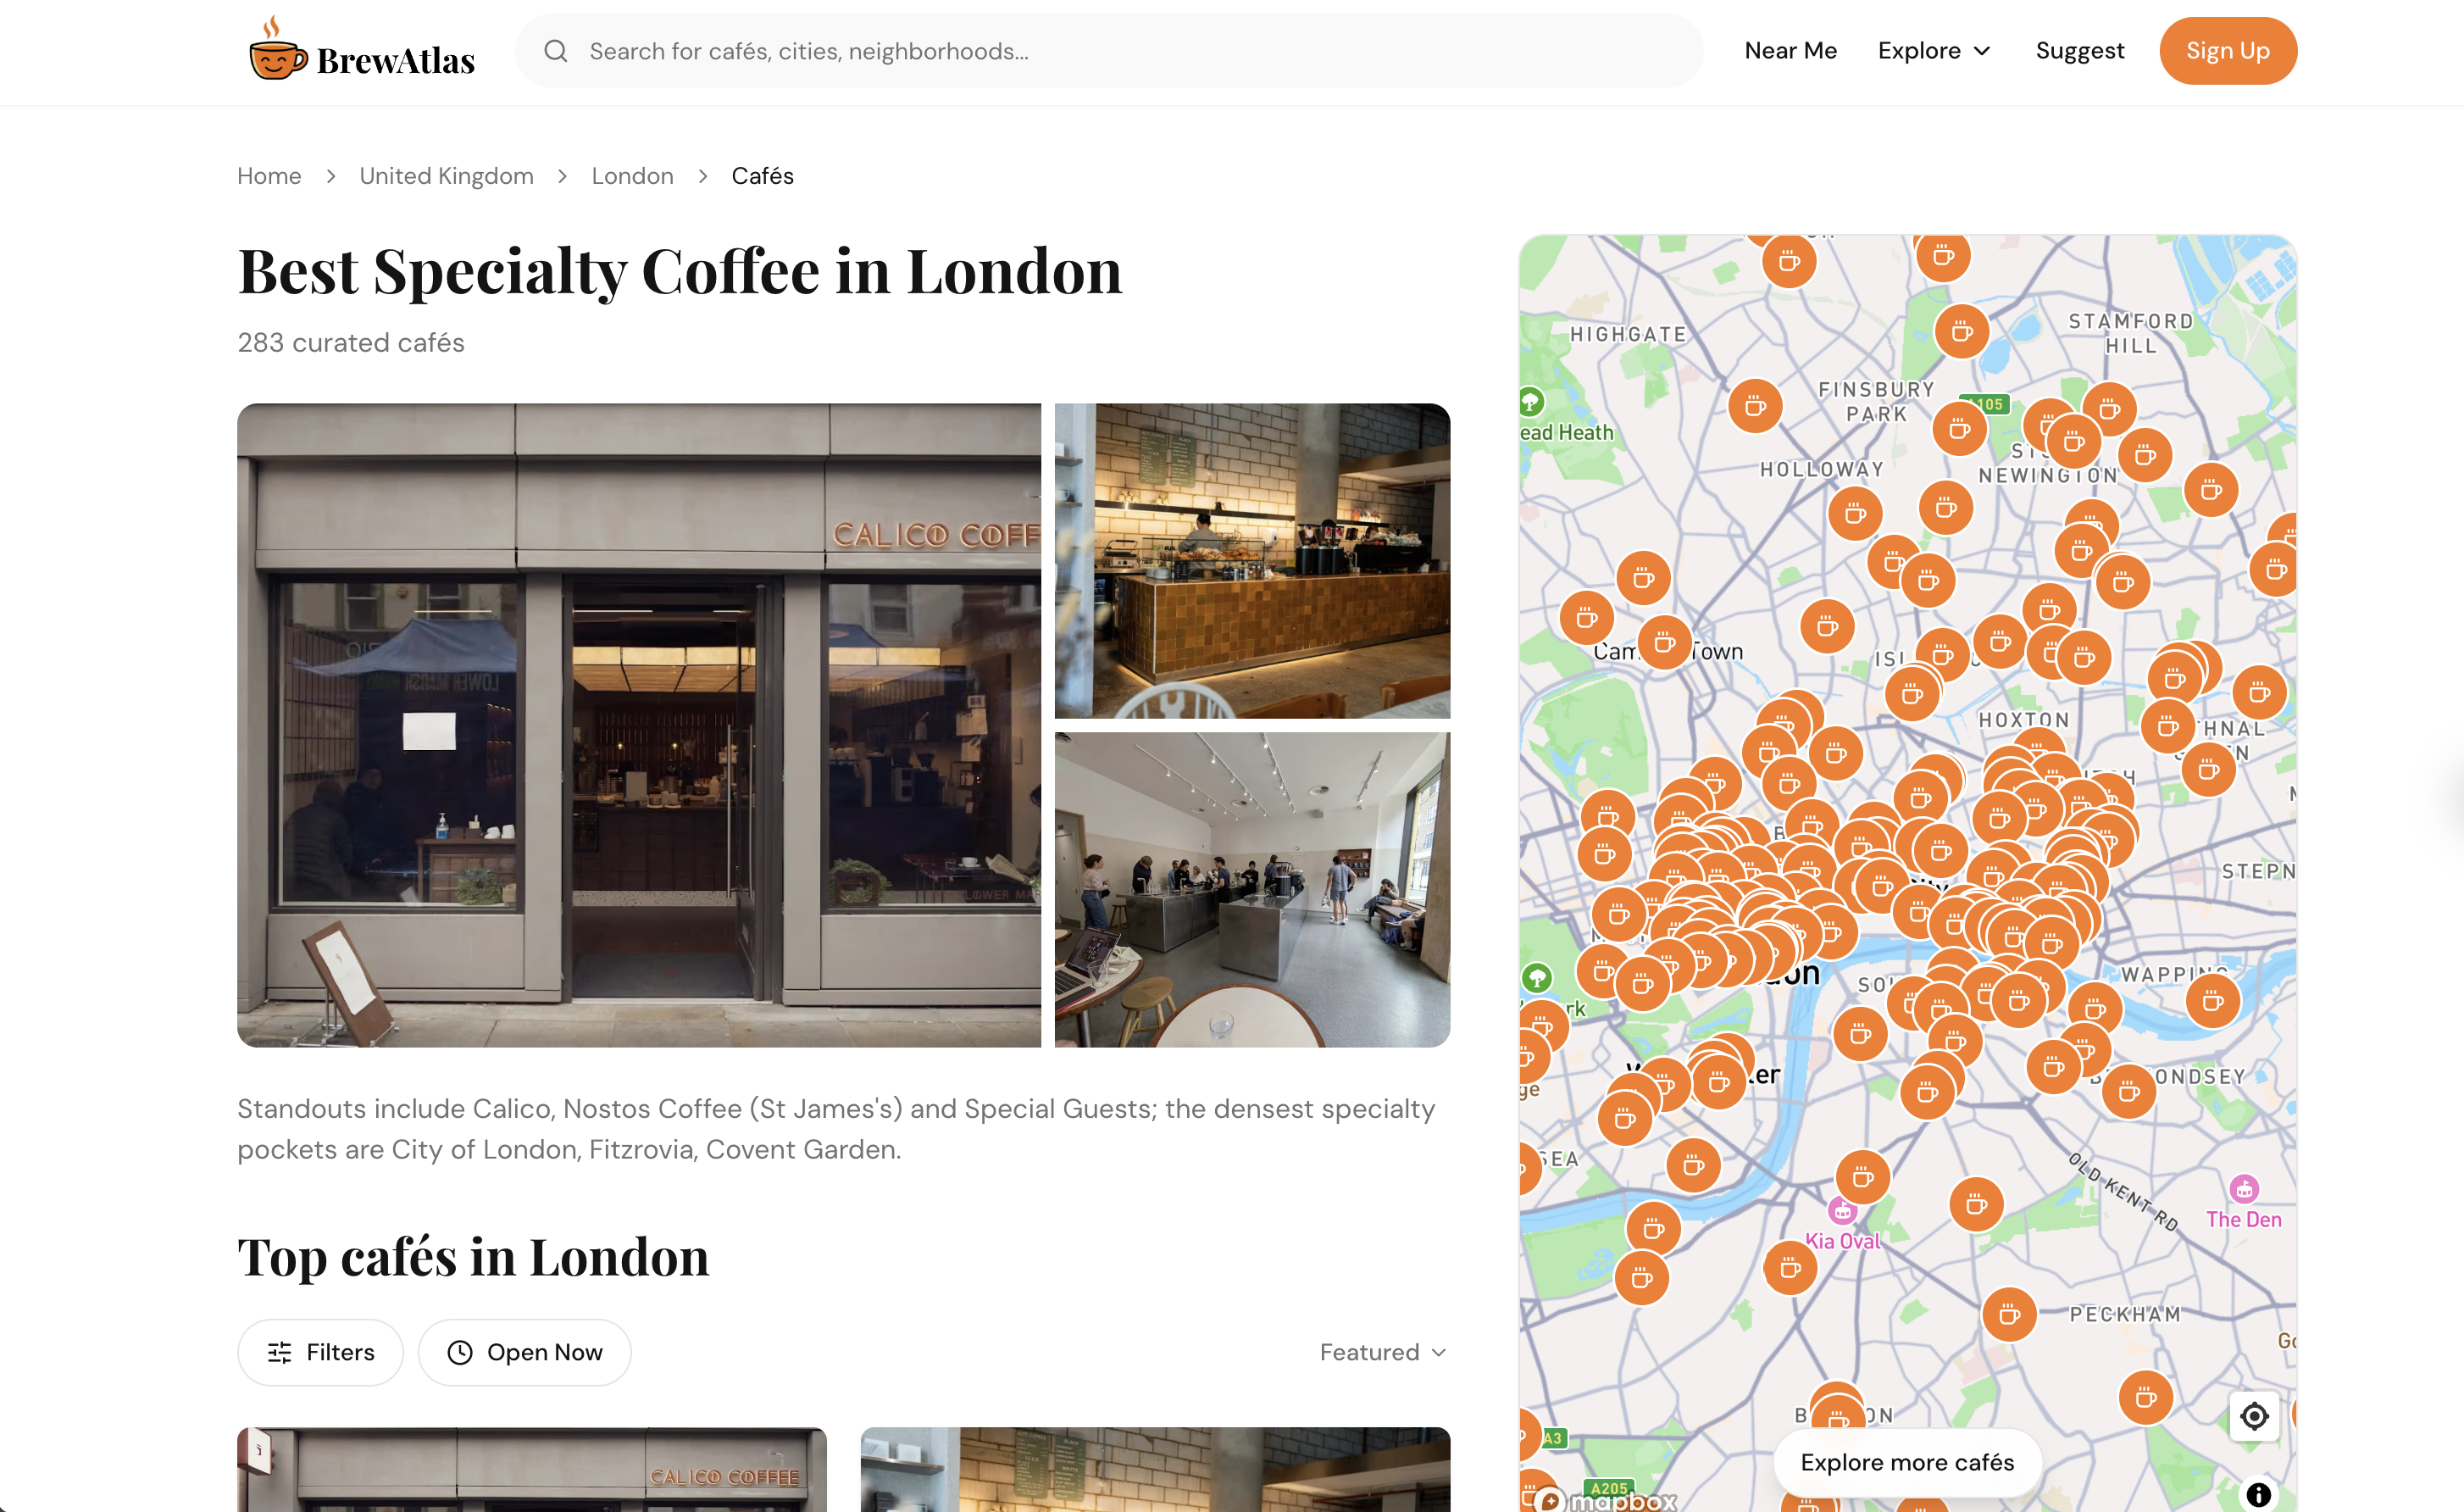Select the café pin above Highgate label
Image resolution: width=2464 pixels, height=1512 pixels.
pyautogui.click(x=1789, y=262)
